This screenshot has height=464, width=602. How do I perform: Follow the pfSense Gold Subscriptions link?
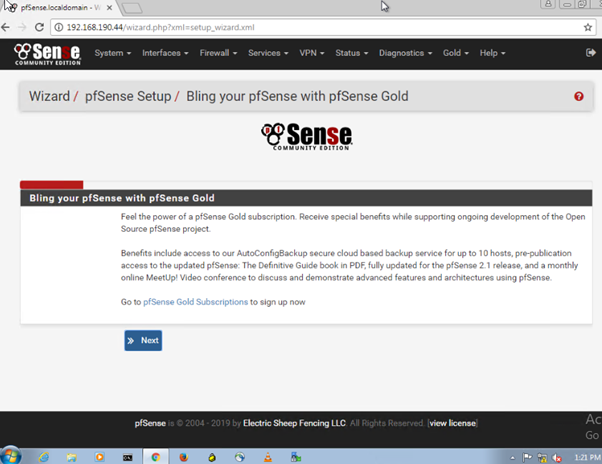click(195, 302)
